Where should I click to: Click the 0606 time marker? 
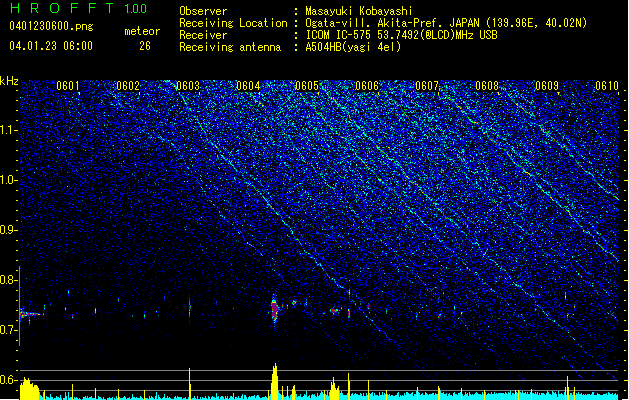(x=367, y=86)
